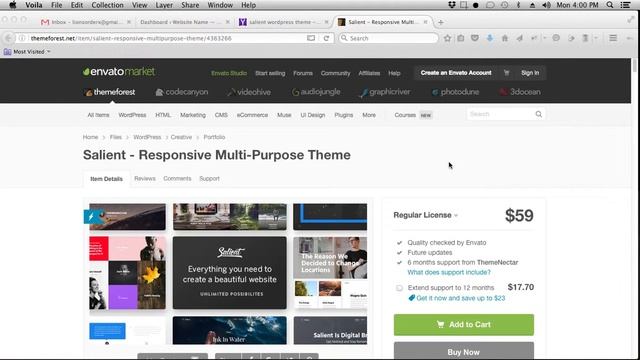Screen dimensions: 640x360
Task: Go to photodune marketplace
Action: click(x=456, y=92)
